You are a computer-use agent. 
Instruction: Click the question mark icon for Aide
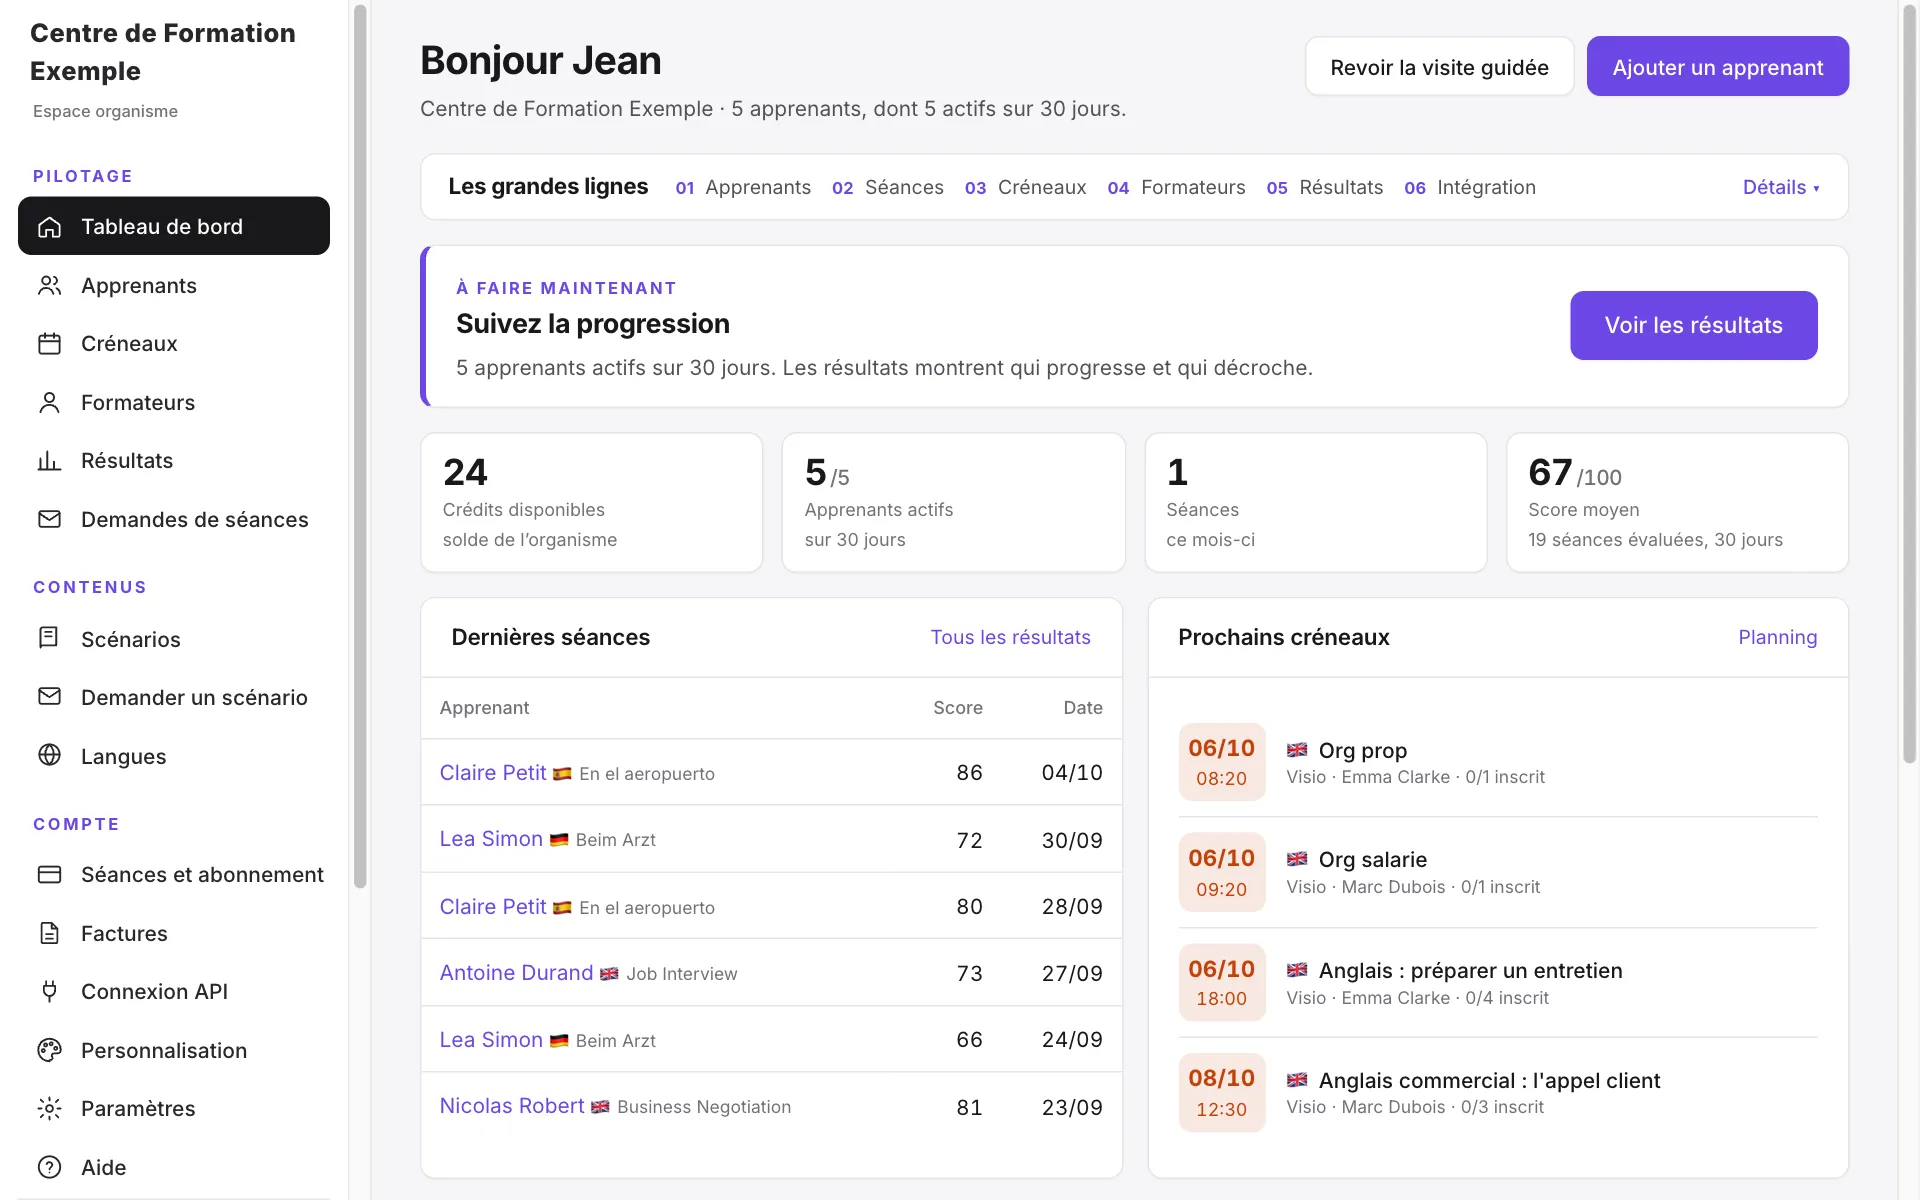click(49, 1167)
